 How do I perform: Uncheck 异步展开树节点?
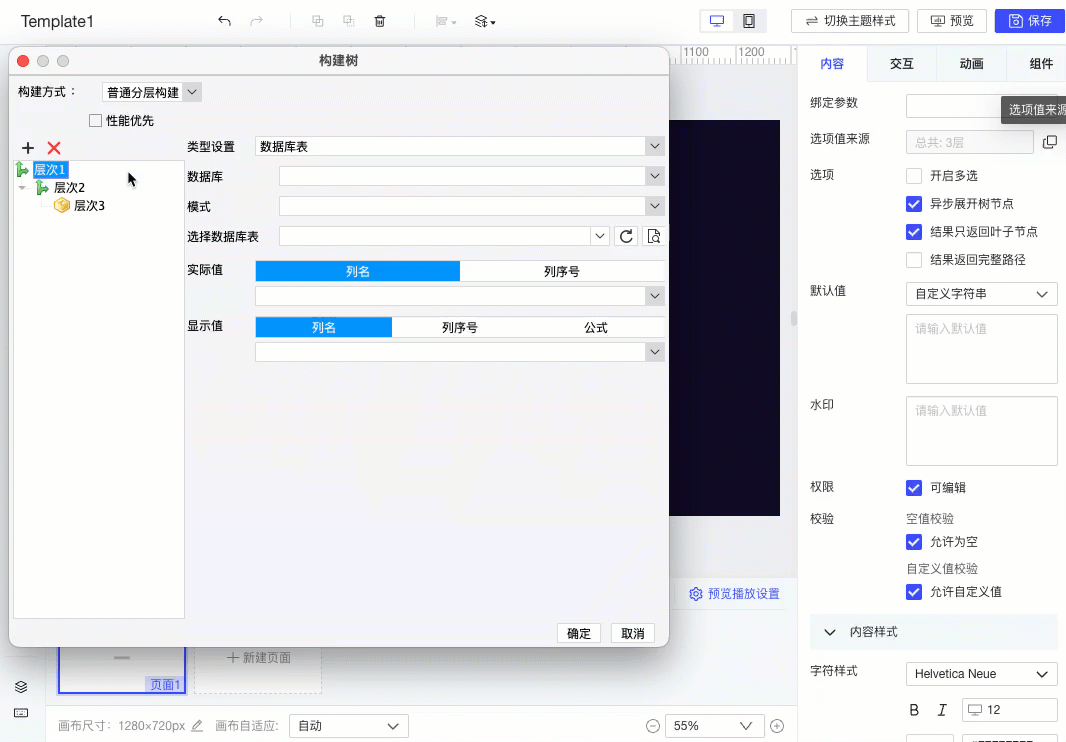[914, 203]
